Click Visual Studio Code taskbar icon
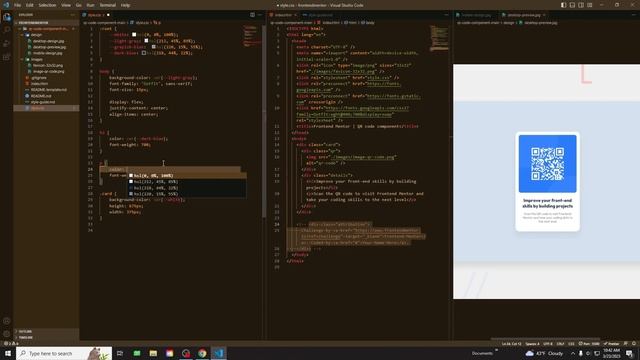Screen dimensions: 640x360 pos(218,353)
